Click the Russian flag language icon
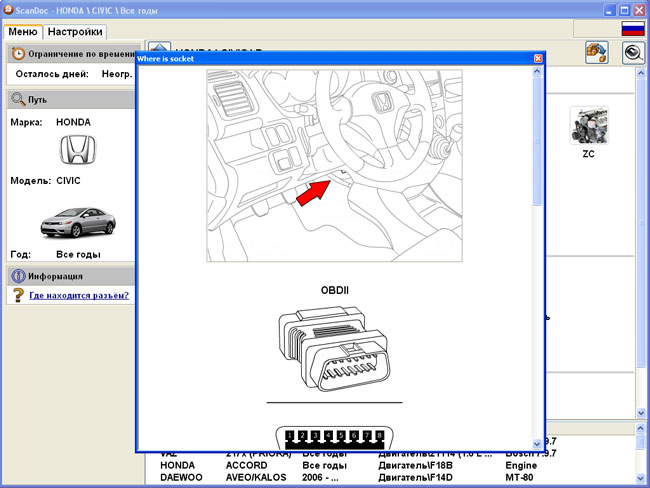 click(632, 28)
